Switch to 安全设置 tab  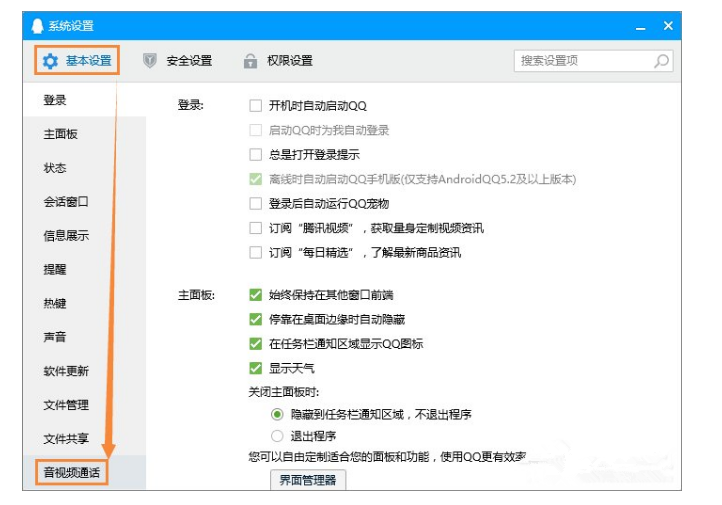[x=188, y=61]
